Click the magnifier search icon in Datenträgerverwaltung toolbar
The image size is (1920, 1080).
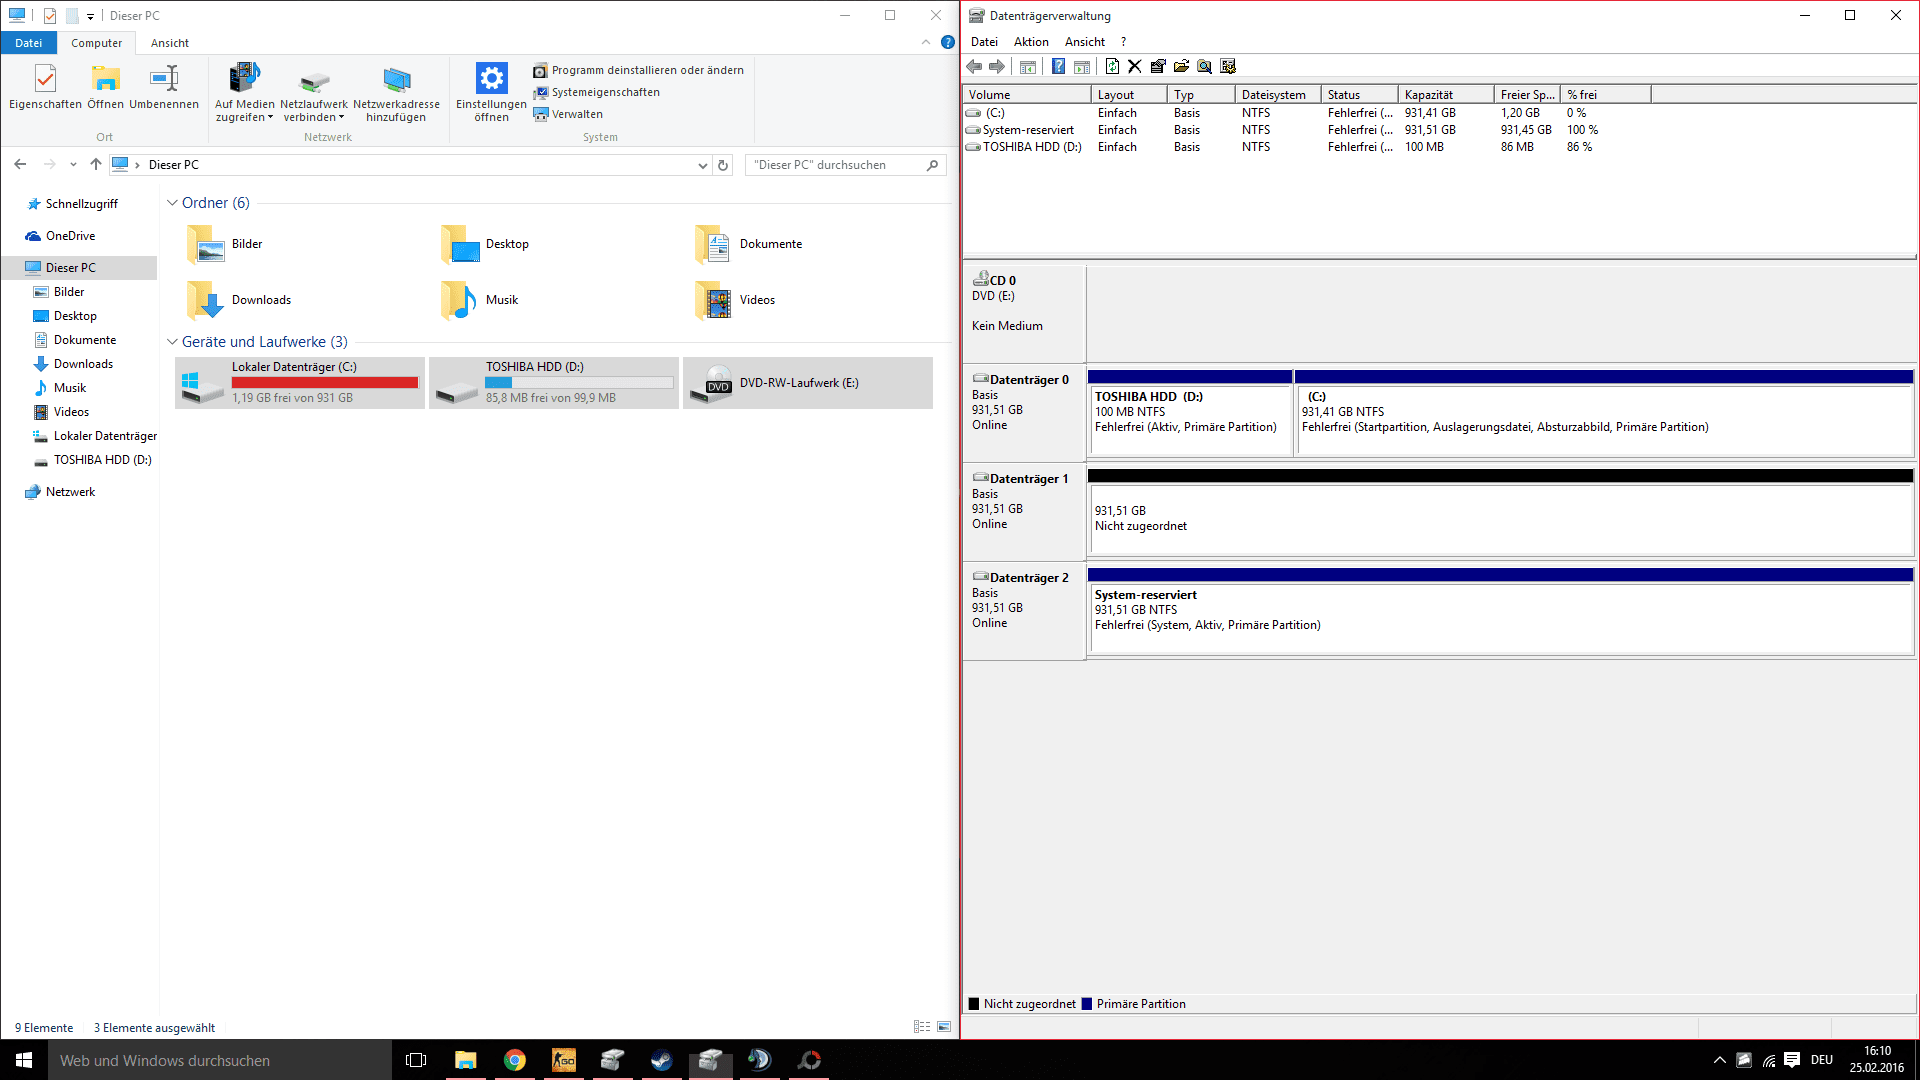[x=1205, y=66]
